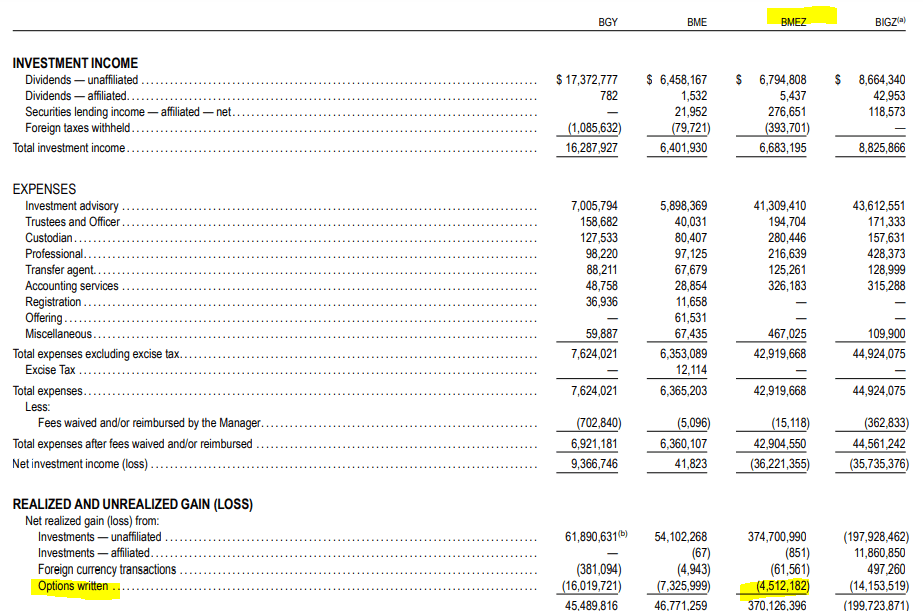Click BGY realized gain total 45,489,816

point(591,605)
